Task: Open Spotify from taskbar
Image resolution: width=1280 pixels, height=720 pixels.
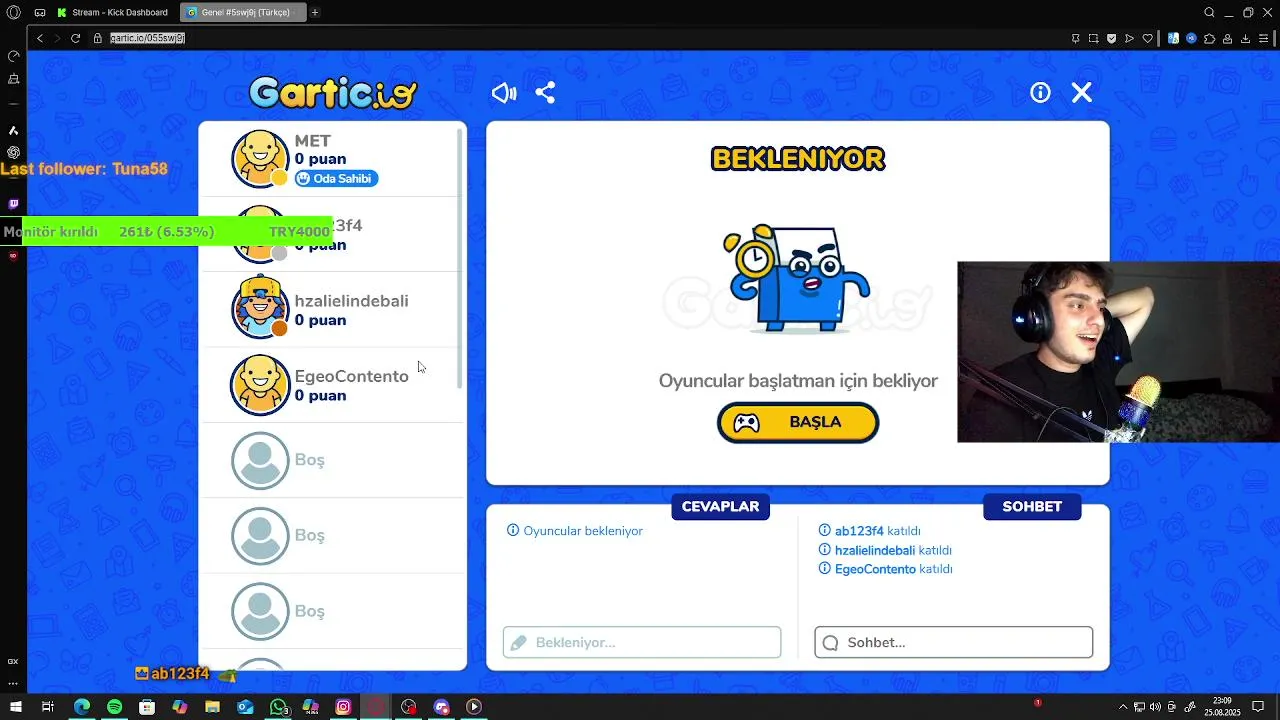Action: [114, 707]
